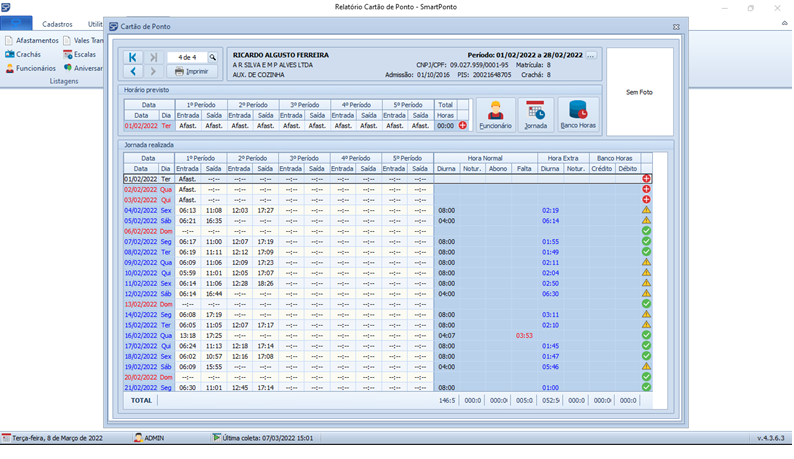
Task: Click warning icon on 09/02/2022 row
Action: (646, 262)
